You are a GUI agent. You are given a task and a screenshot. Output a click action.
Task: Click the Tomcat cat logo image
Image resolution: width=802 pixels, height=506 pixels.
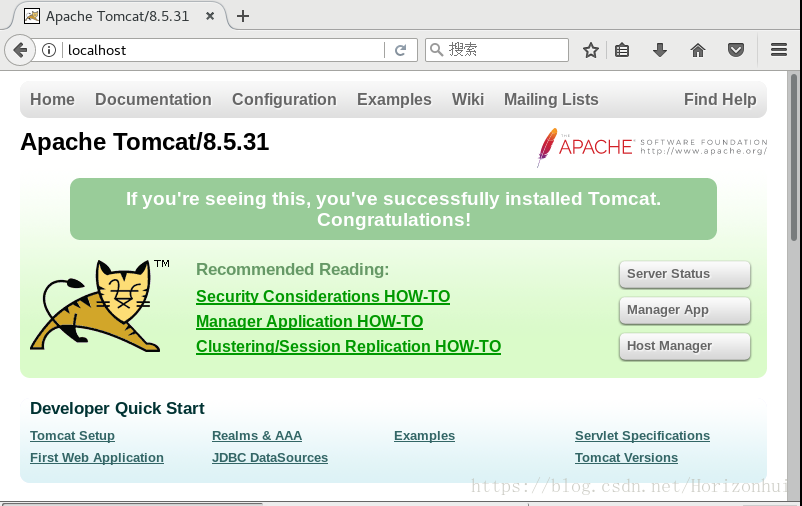pyautogui.click(x=99, y=306)
